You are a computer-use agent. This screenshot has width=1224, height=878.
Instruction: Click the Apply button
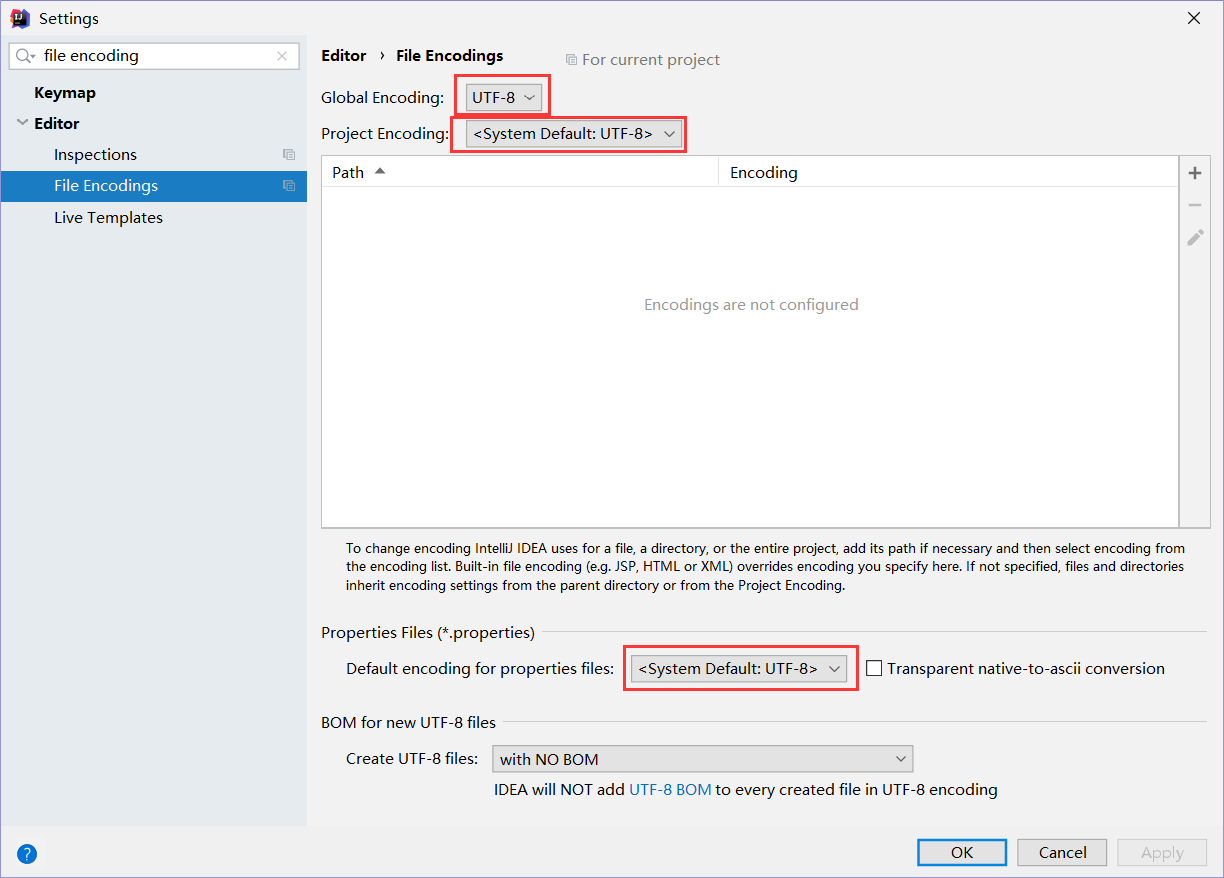(1162, 852)
